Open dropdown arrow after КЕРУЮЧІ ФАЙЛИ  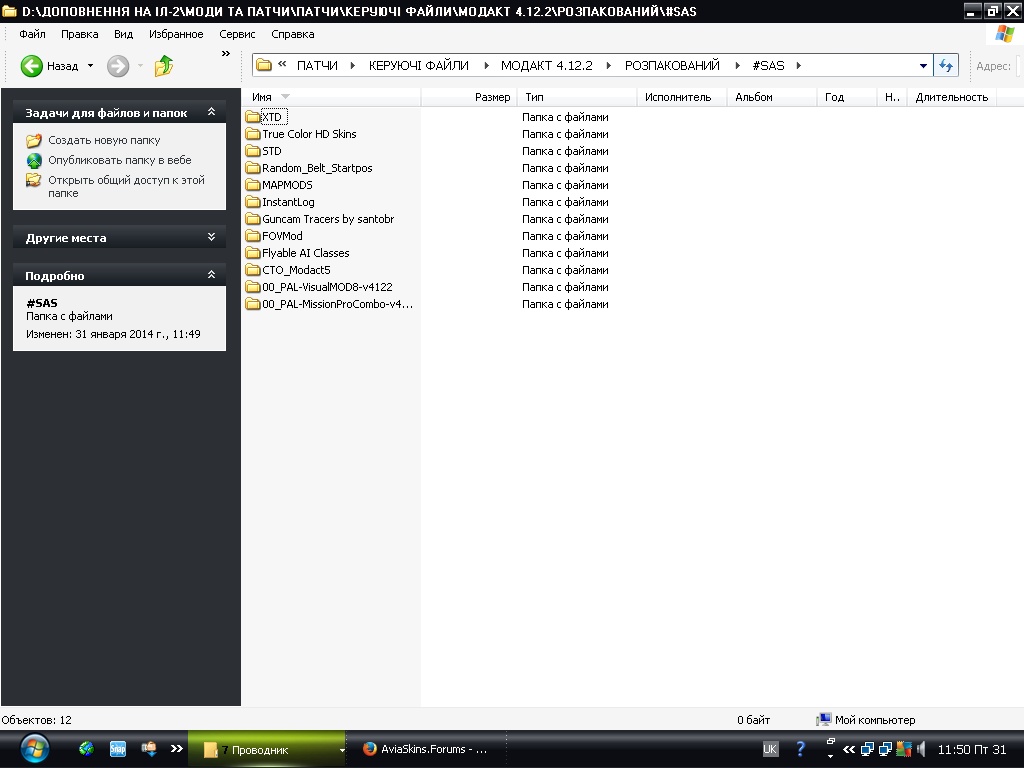point(486,65)
